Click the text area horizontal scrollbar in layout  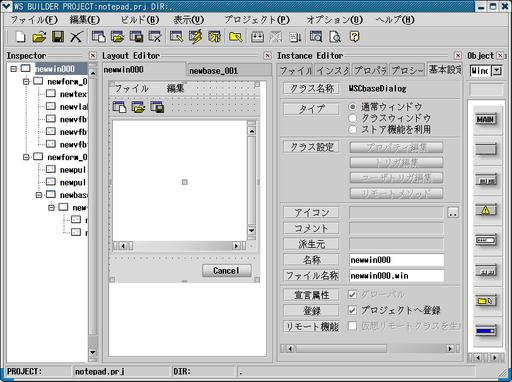click(x=180, y=246)
